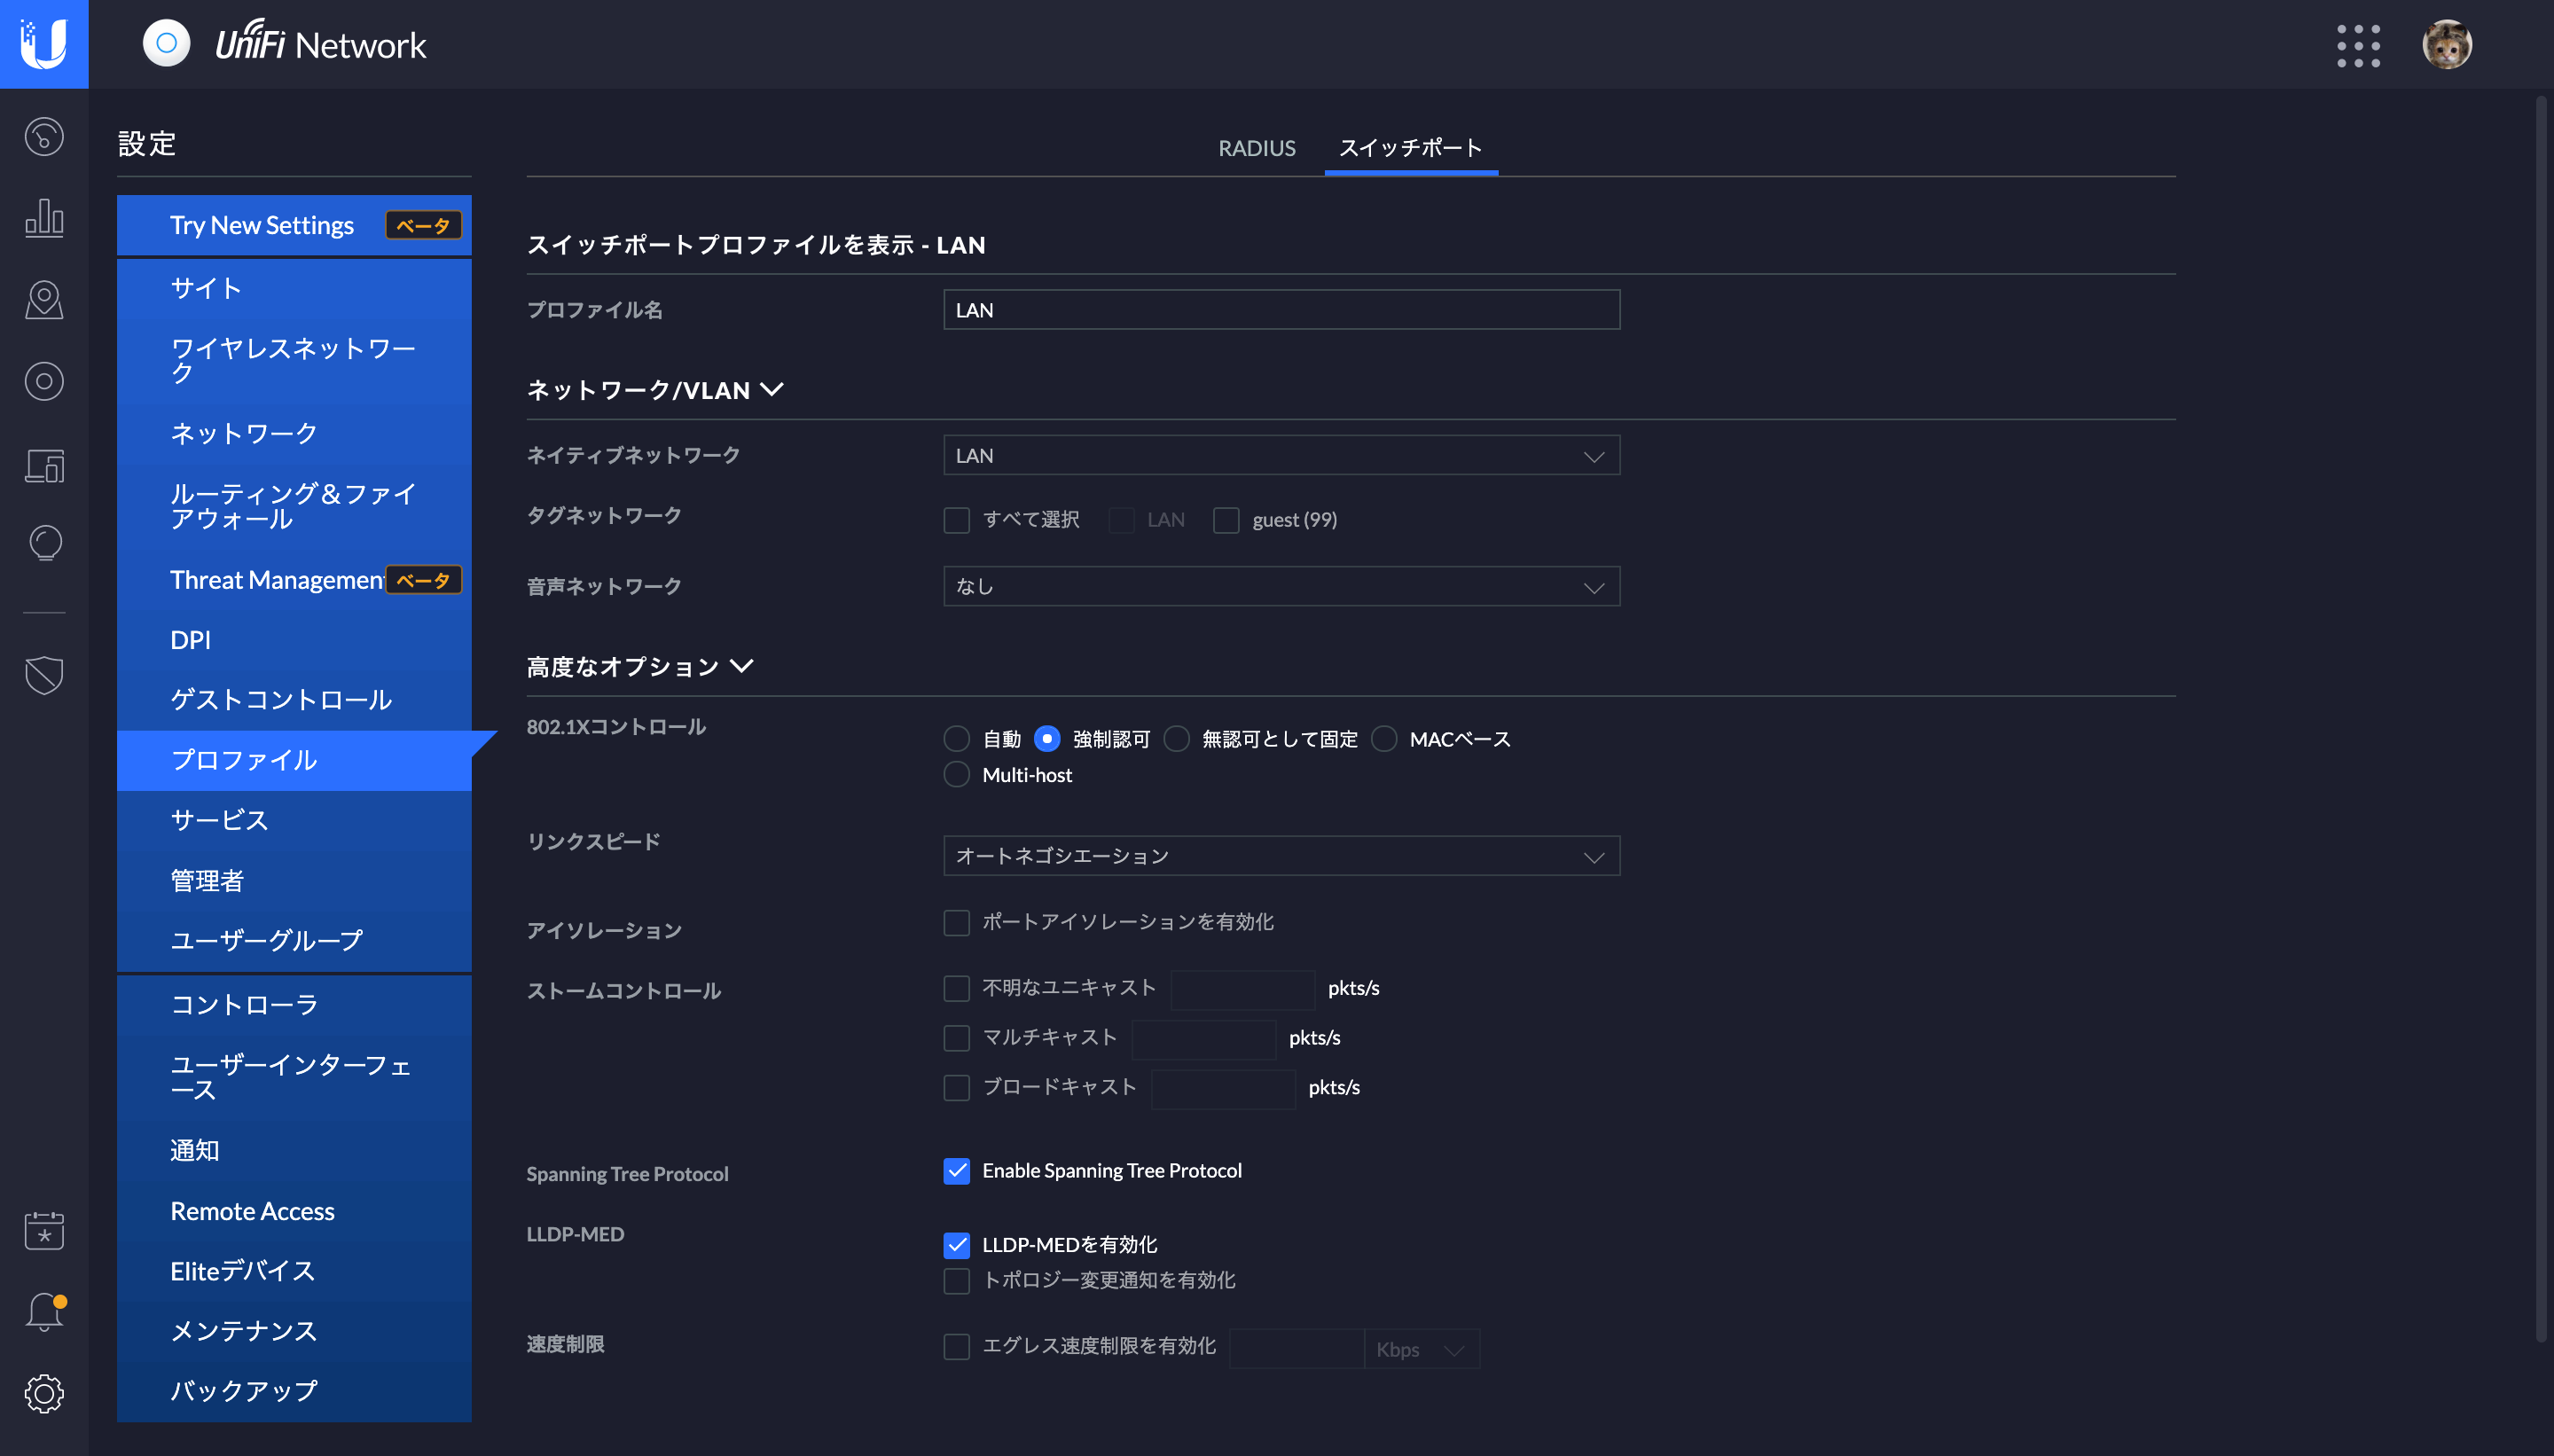The width and height of the screenshot is (2554, 1456).
Task: Click the Ubiquiti logo icon
Action: click(44, 44)
